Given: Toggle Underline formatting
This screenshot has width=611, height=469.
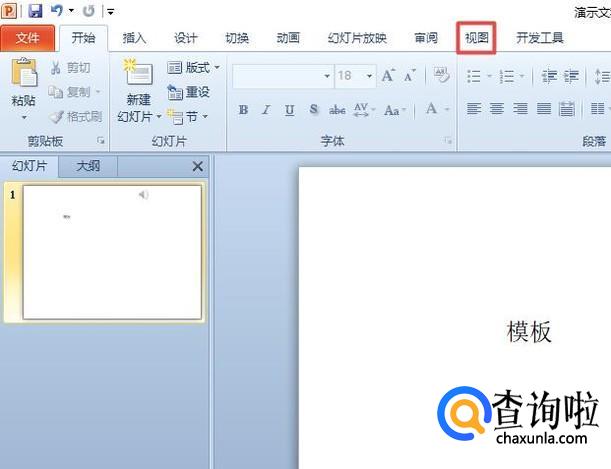Looking at the screenshot, I should coord(289,110).
